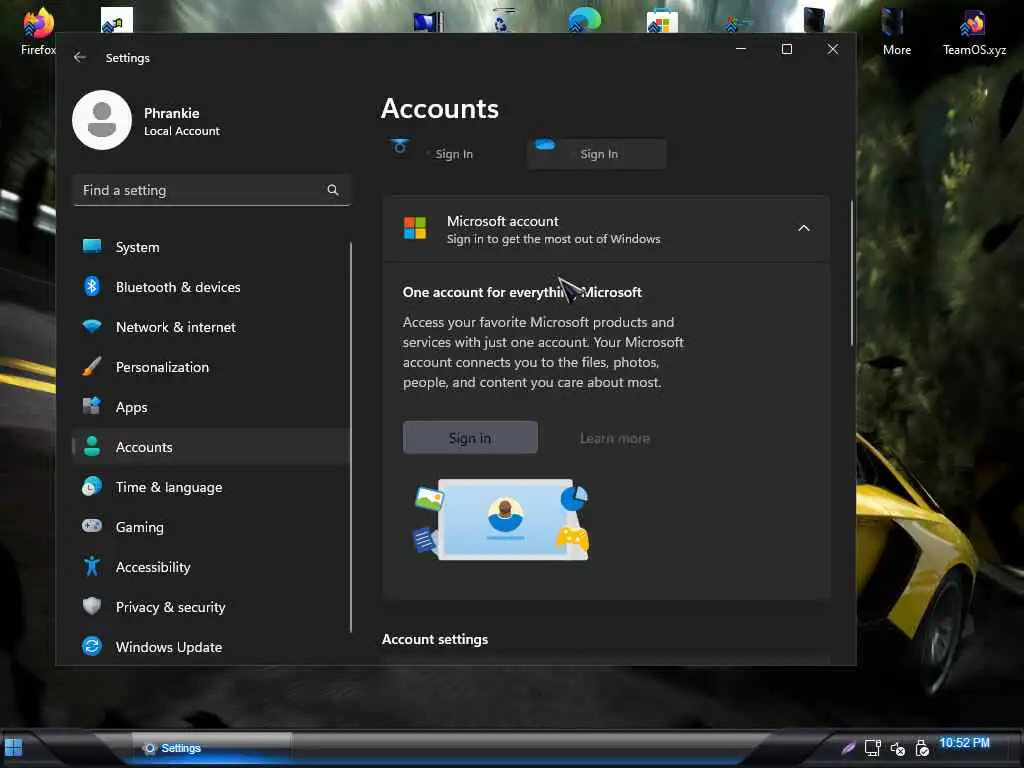Click the search magnifier icon
1024x768 pixels.
tap(332, 190)
